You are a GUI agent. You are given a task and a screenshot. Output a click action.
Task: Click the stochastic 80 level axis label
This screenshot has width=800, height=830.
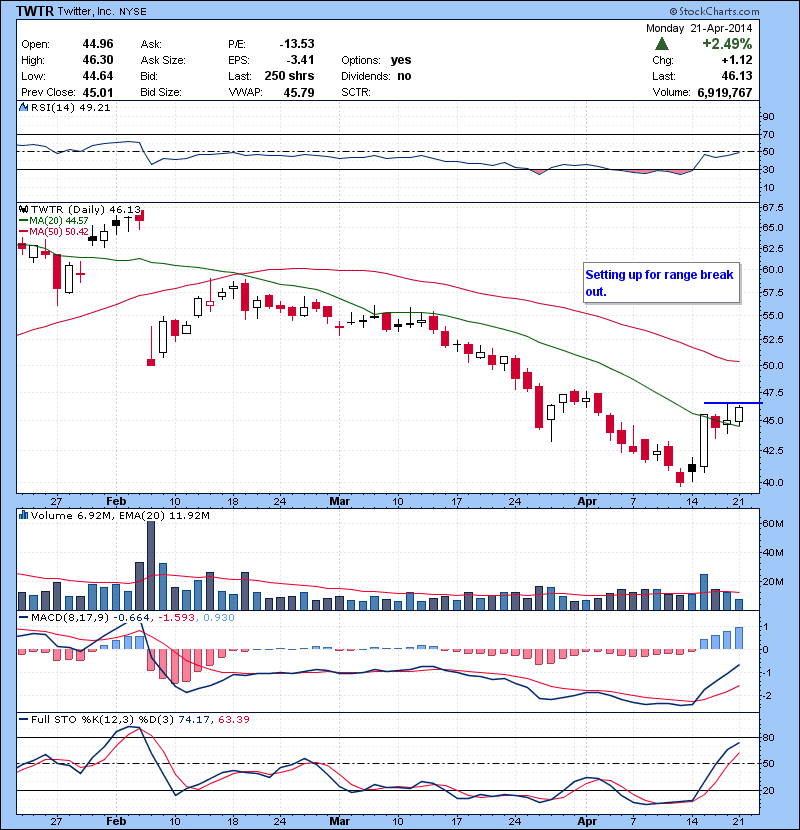pyautogui.click(x=768, y=737)
